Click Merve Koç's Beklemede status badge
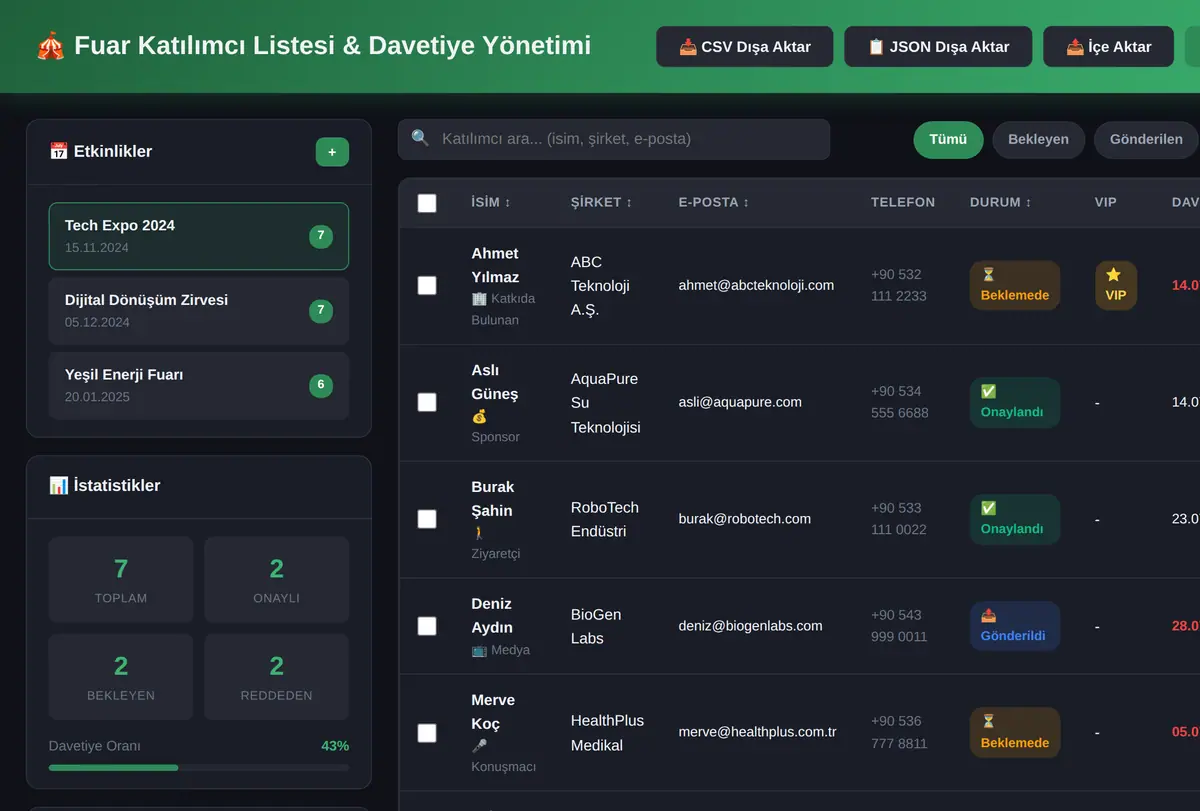The image size is (1200, 811). (x=1014, y=732)
